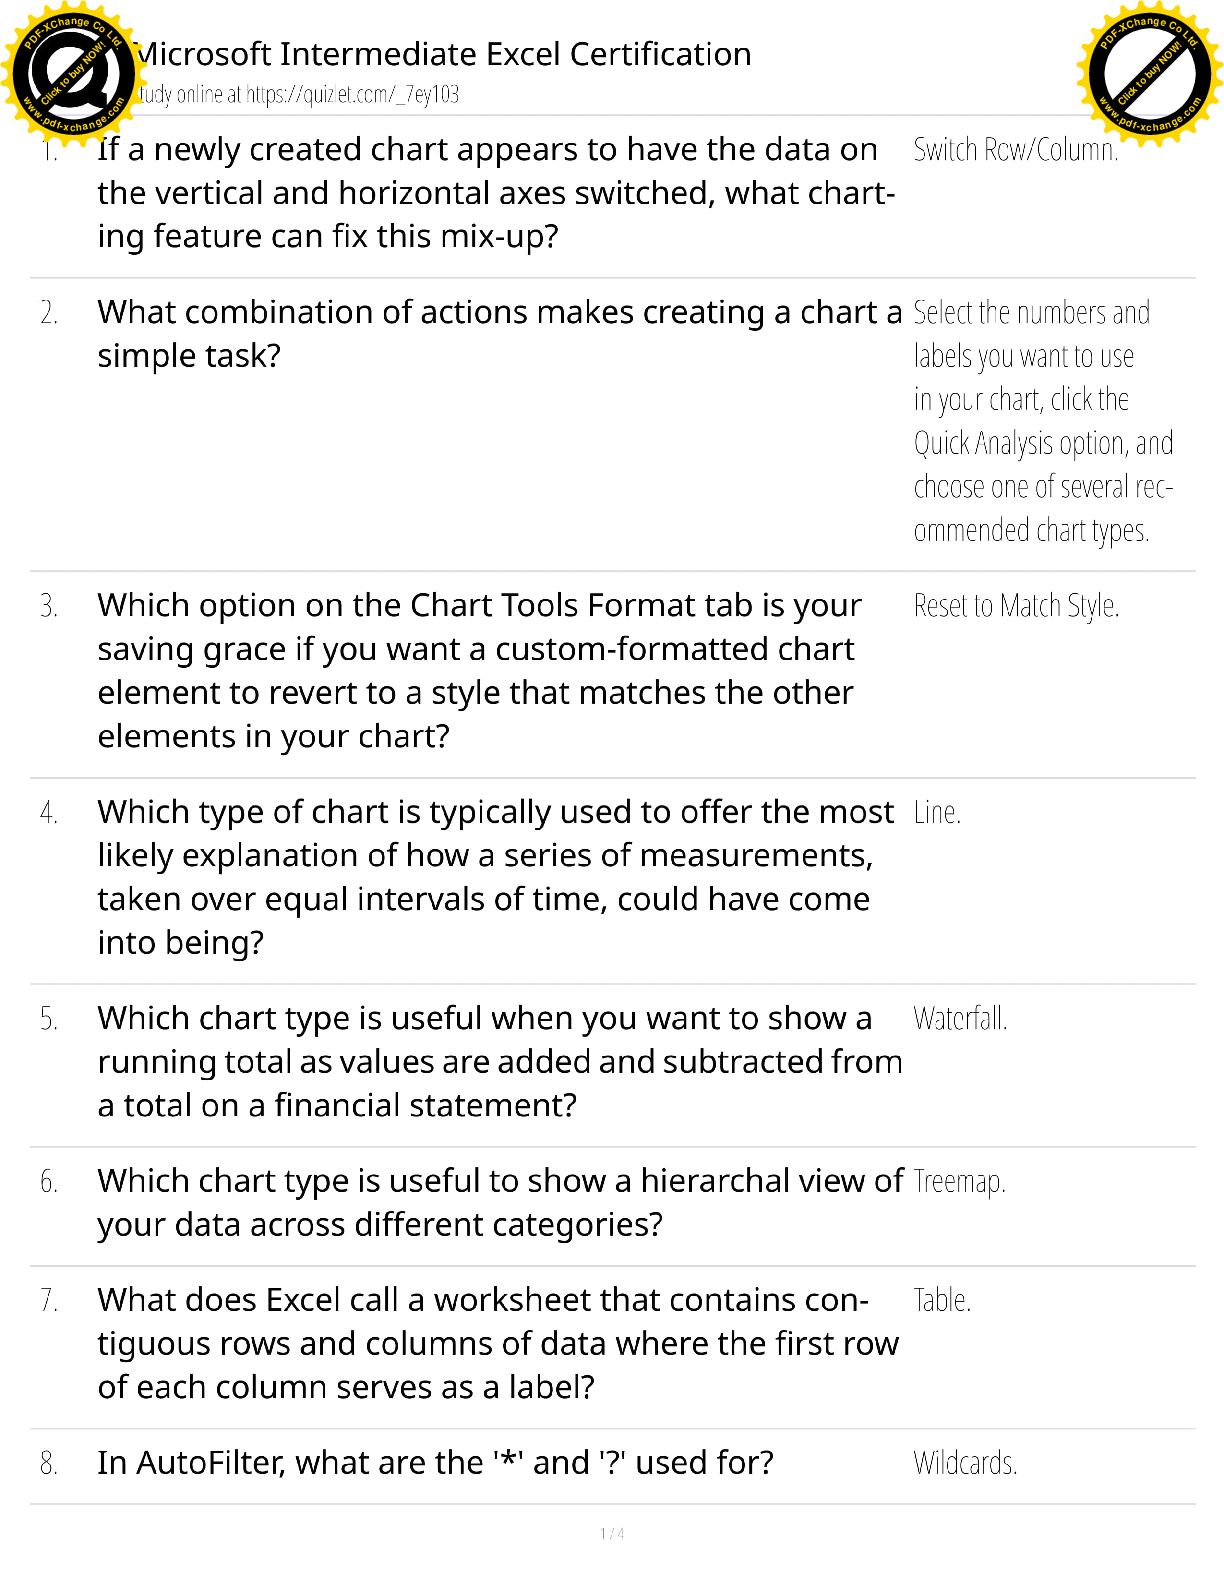Click question 8 about AutoFilter wildcards
The image size is (1224, 1584).
click(435, 1463)
